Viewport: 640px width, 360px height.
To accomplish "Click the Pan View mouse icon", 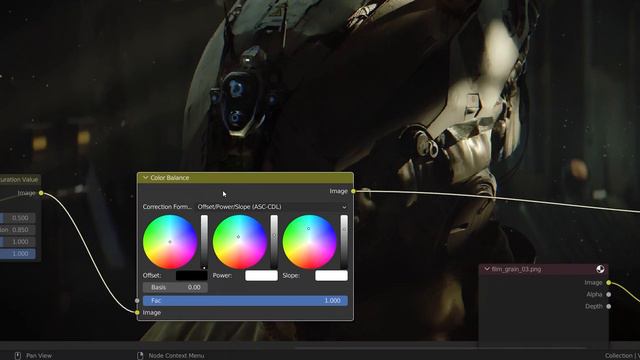I will (18, 356).
